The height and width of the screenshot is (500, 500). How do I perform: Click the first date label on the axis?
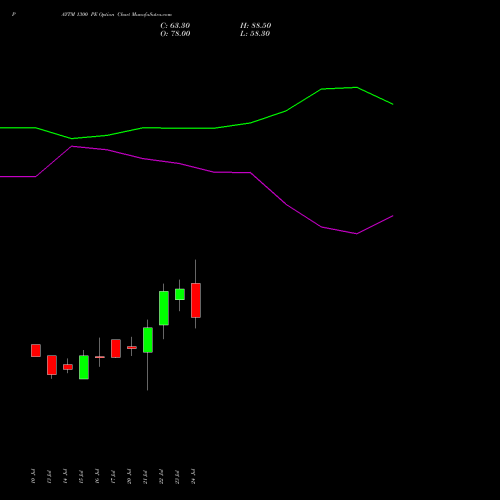coord(33,476)
